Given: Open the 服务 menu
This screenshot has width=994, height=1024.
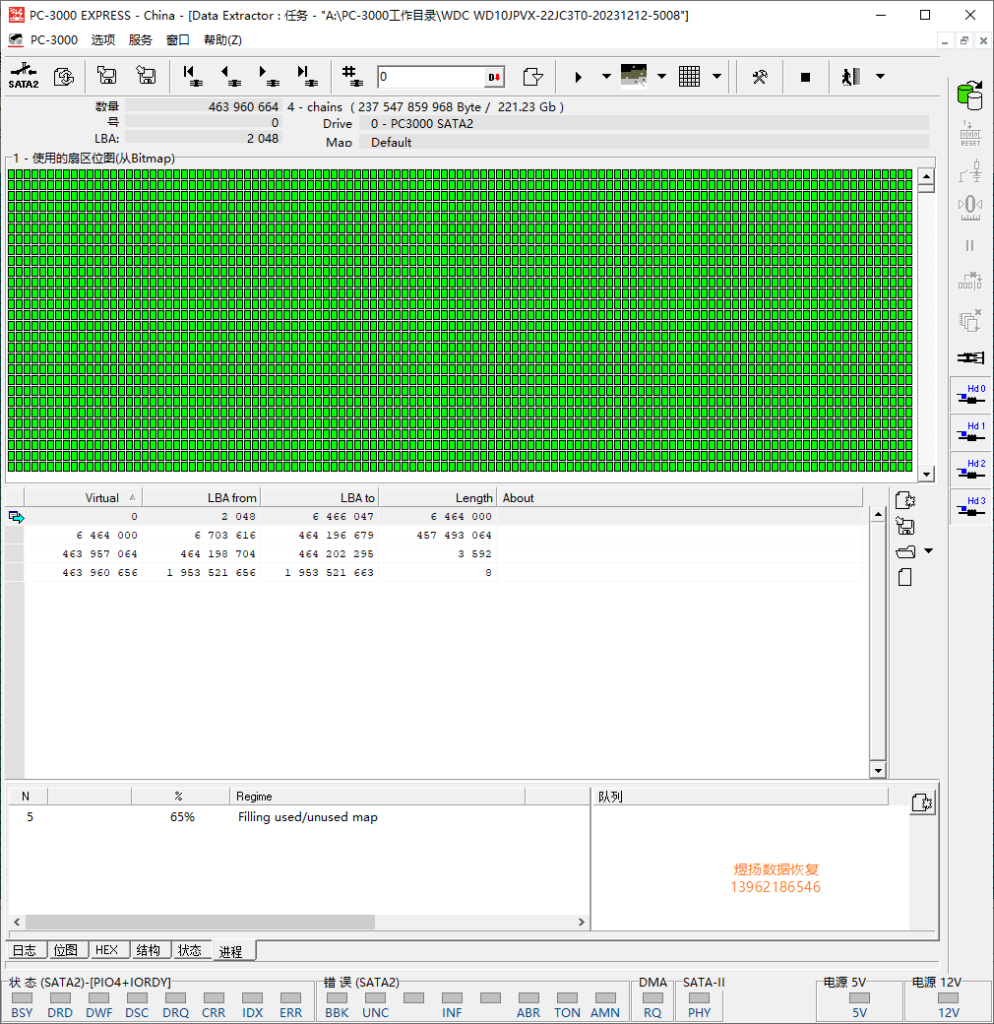Looking at the screenshot, I should (140, 40).
